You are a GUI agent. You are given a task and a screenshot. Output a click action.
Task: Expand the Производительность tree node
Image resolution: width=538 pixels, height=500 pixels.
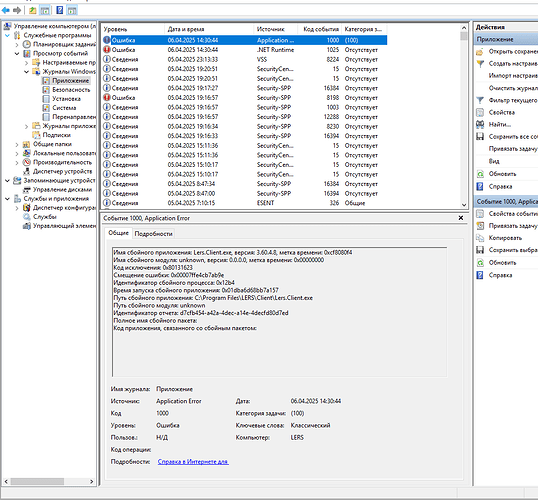click(x=17, y=162)
